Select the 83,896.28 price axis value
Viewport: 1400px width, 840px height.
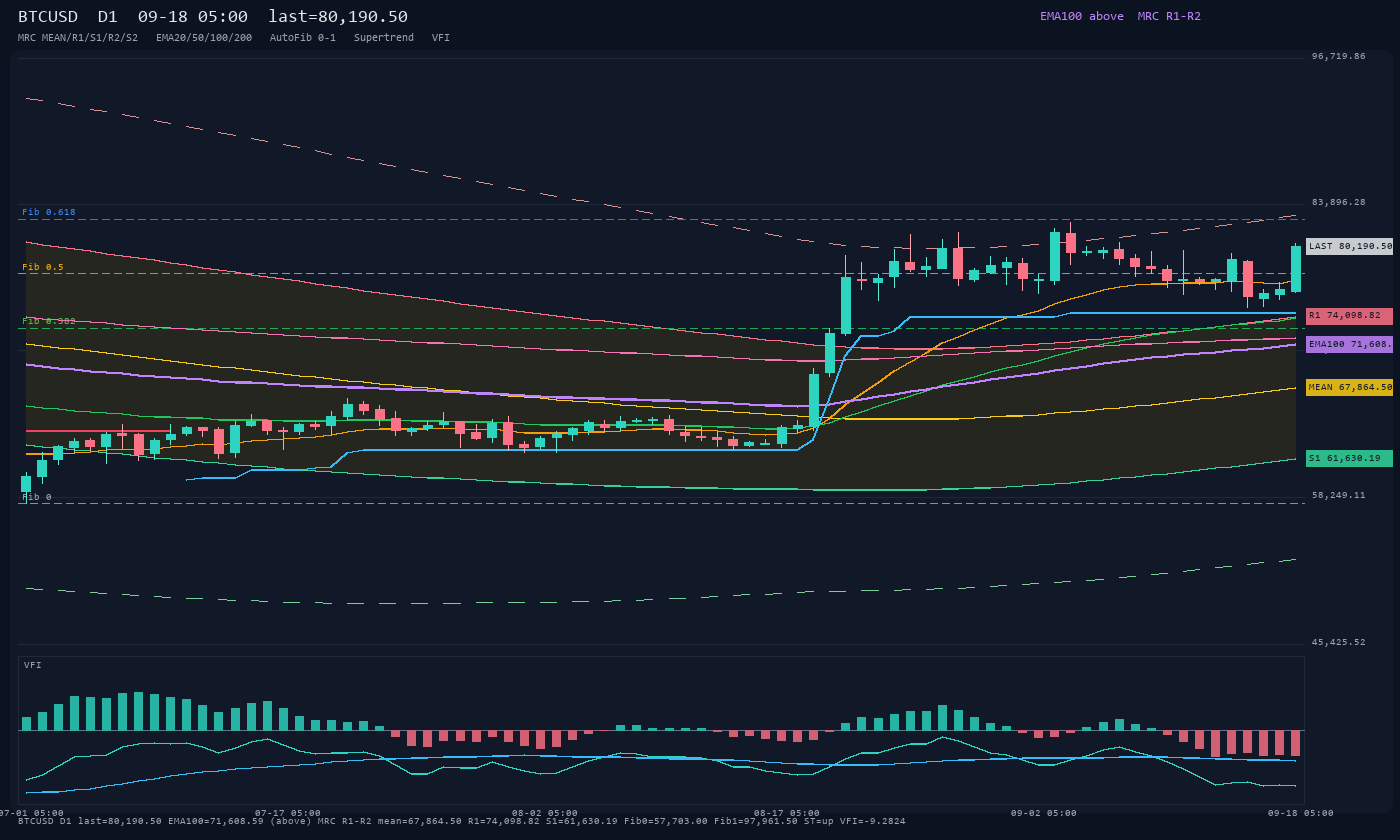click(1339, 202)
